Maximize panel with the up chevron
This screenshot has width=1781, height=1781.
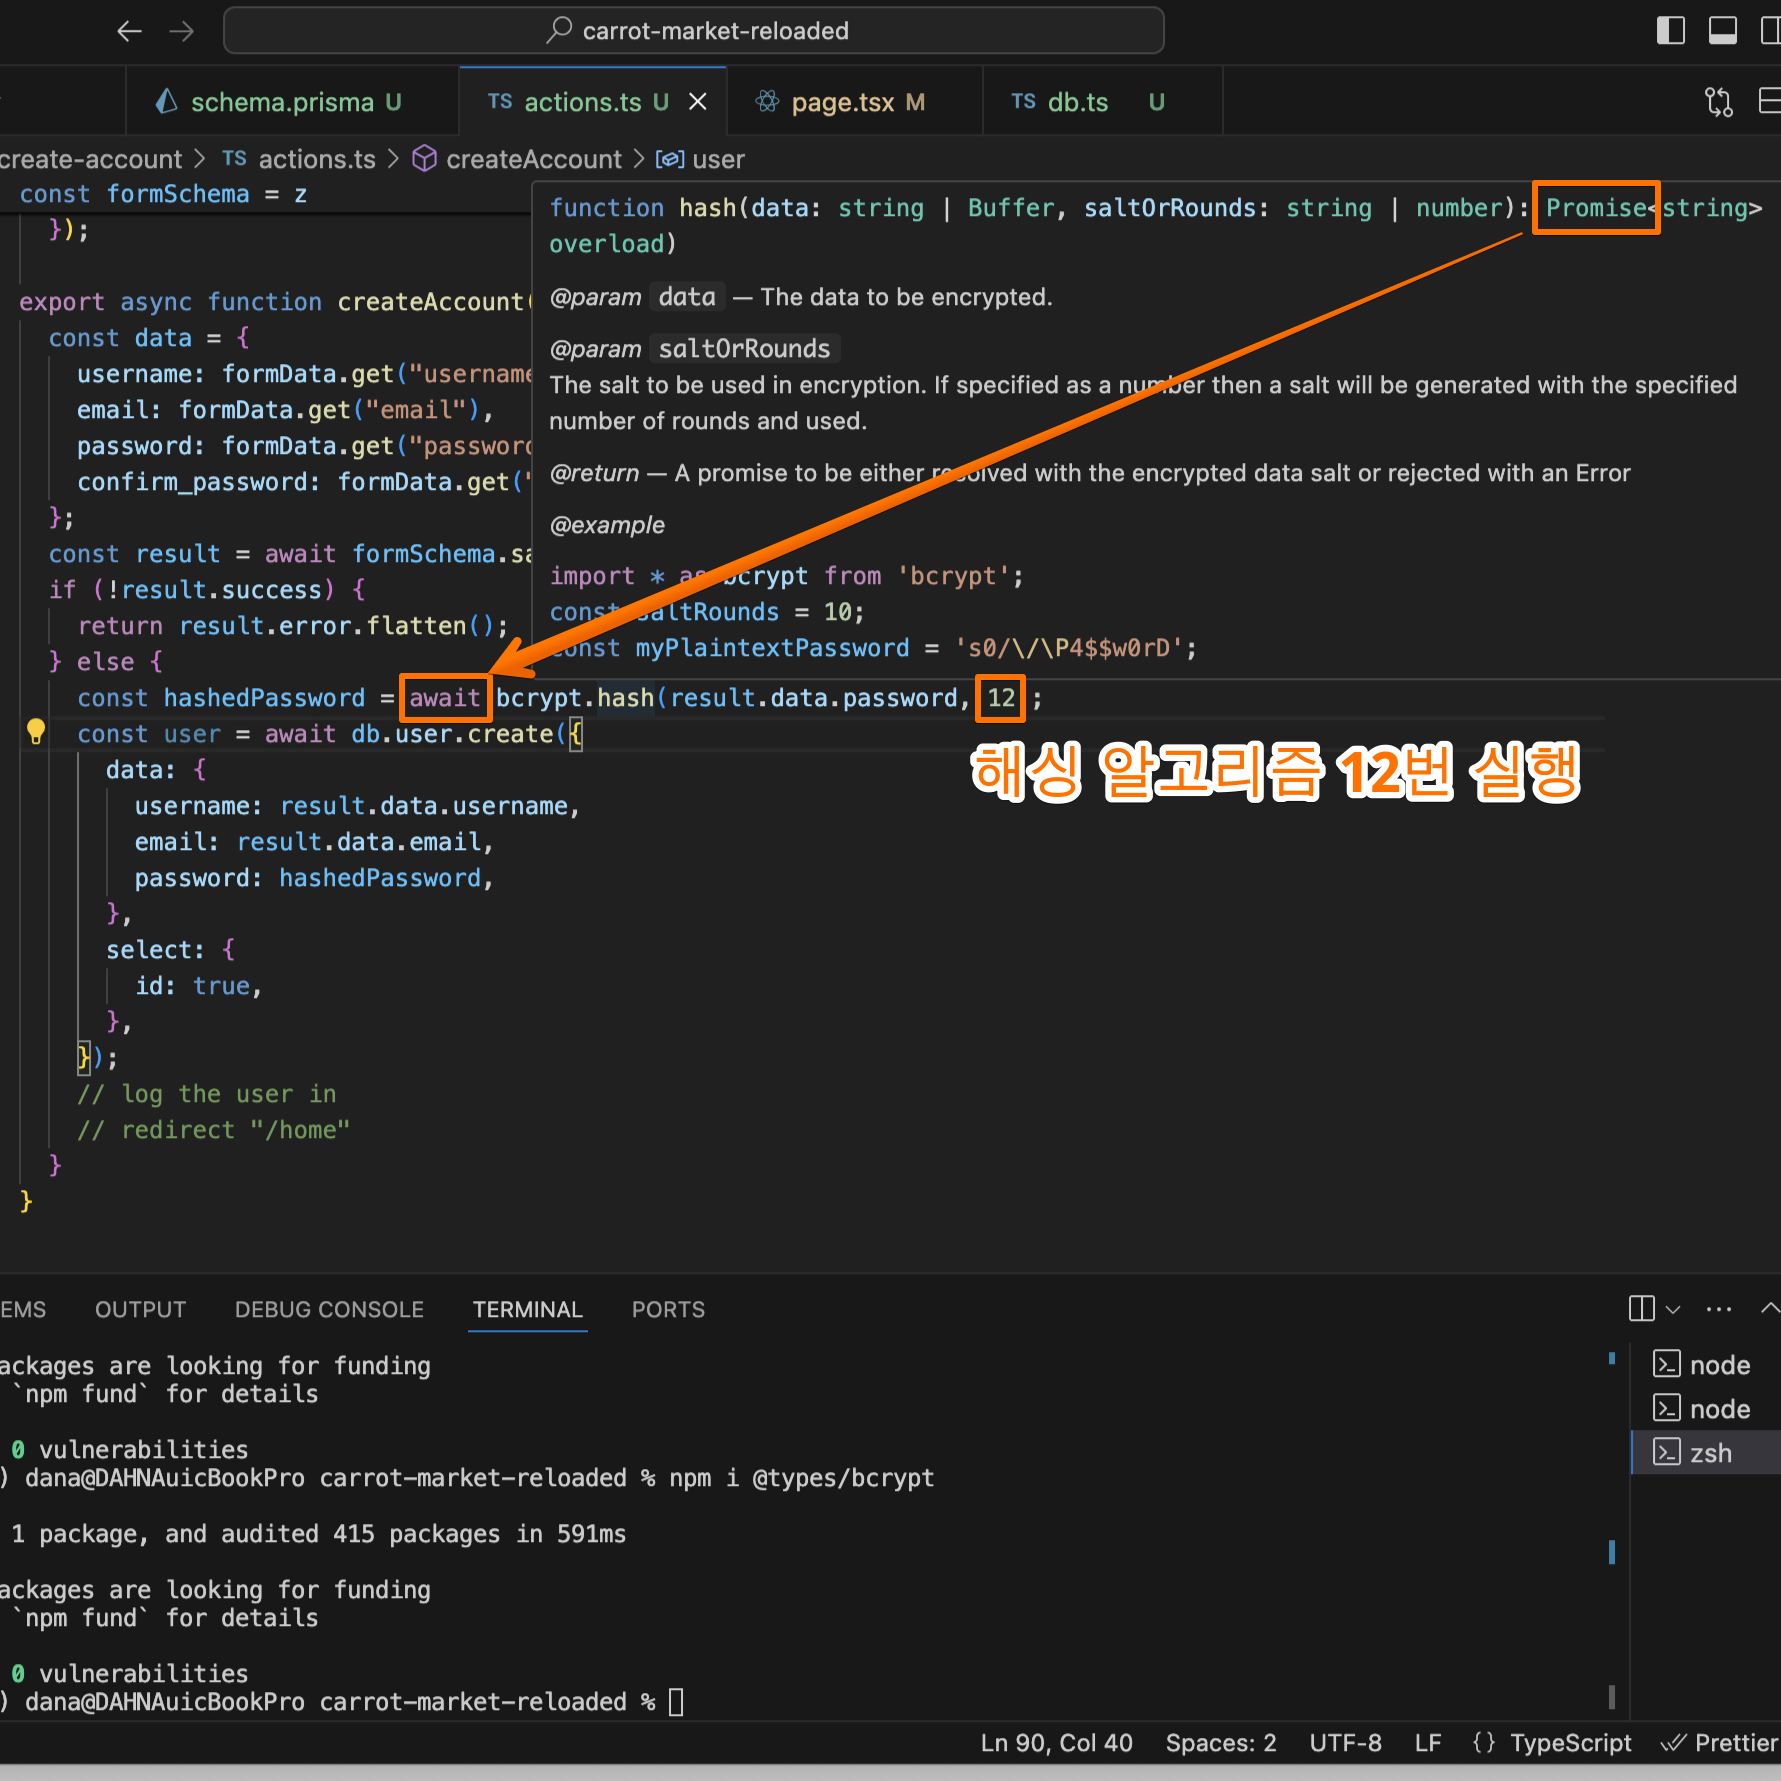[1769, 1309]
